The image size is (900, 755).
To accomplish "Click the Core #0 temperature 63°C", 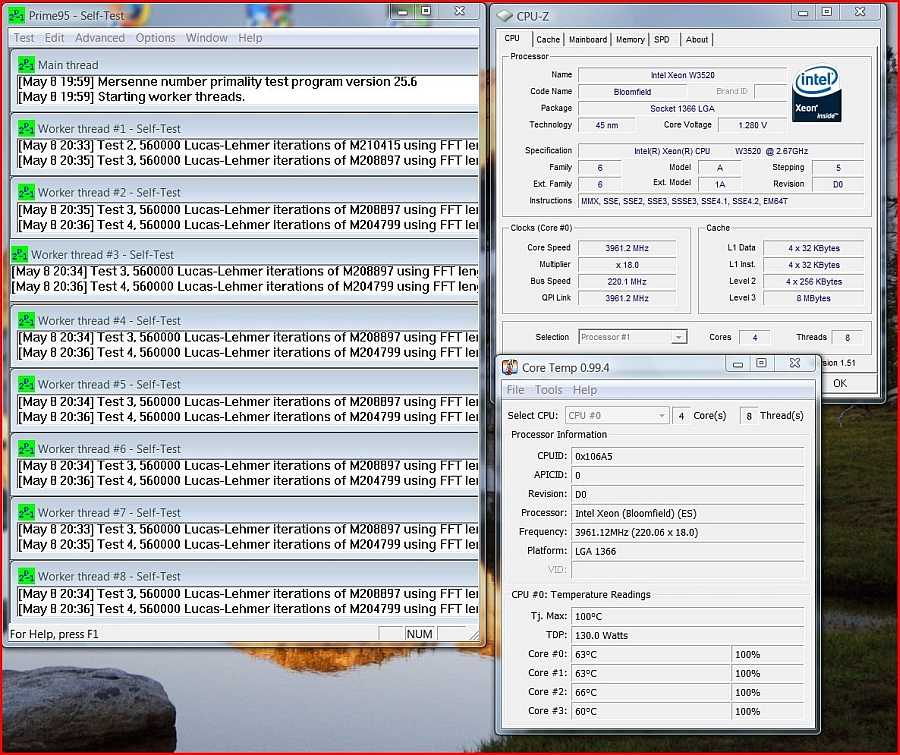I will (x=650, y=655).
